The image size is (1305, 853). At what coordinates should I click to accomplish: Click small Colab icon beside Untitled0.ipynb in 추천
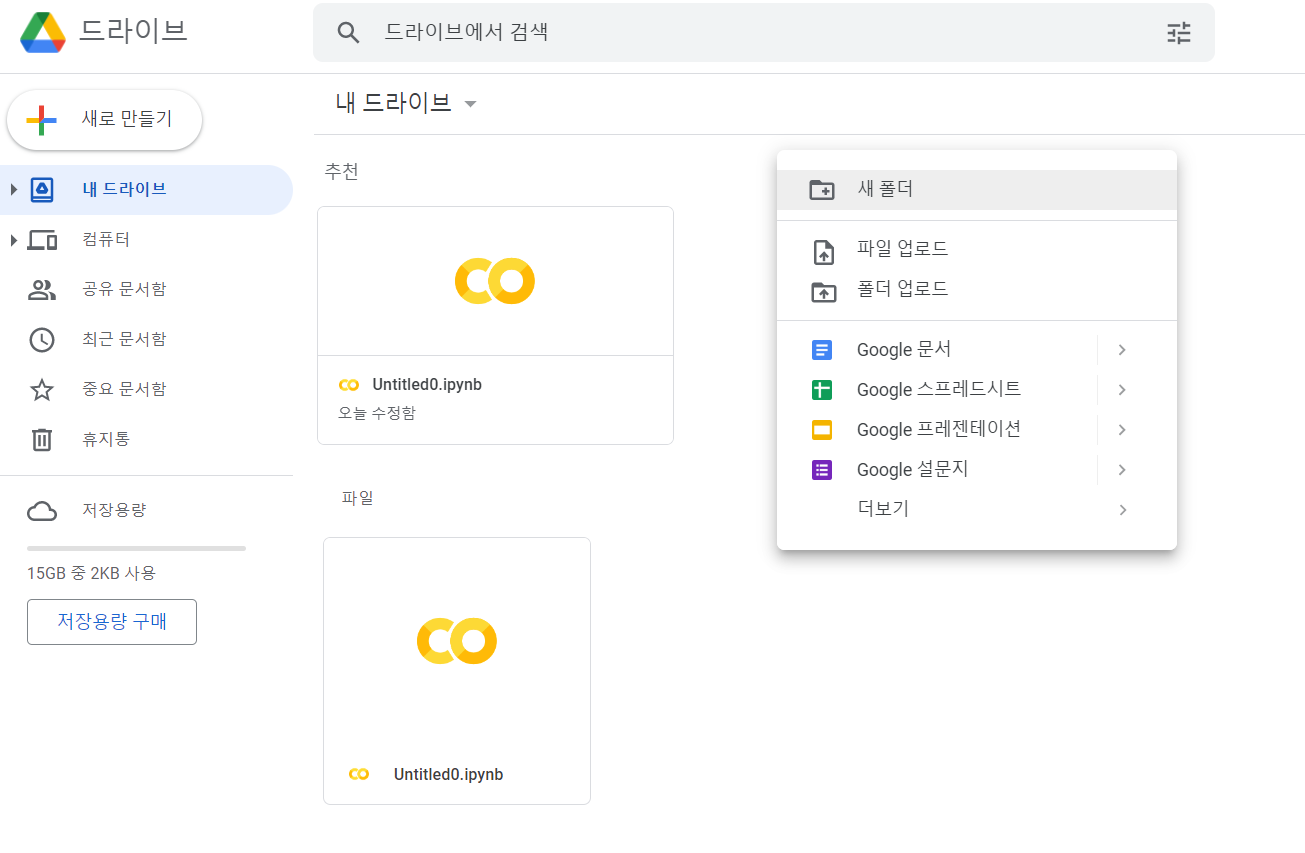(x=349, y=384)
